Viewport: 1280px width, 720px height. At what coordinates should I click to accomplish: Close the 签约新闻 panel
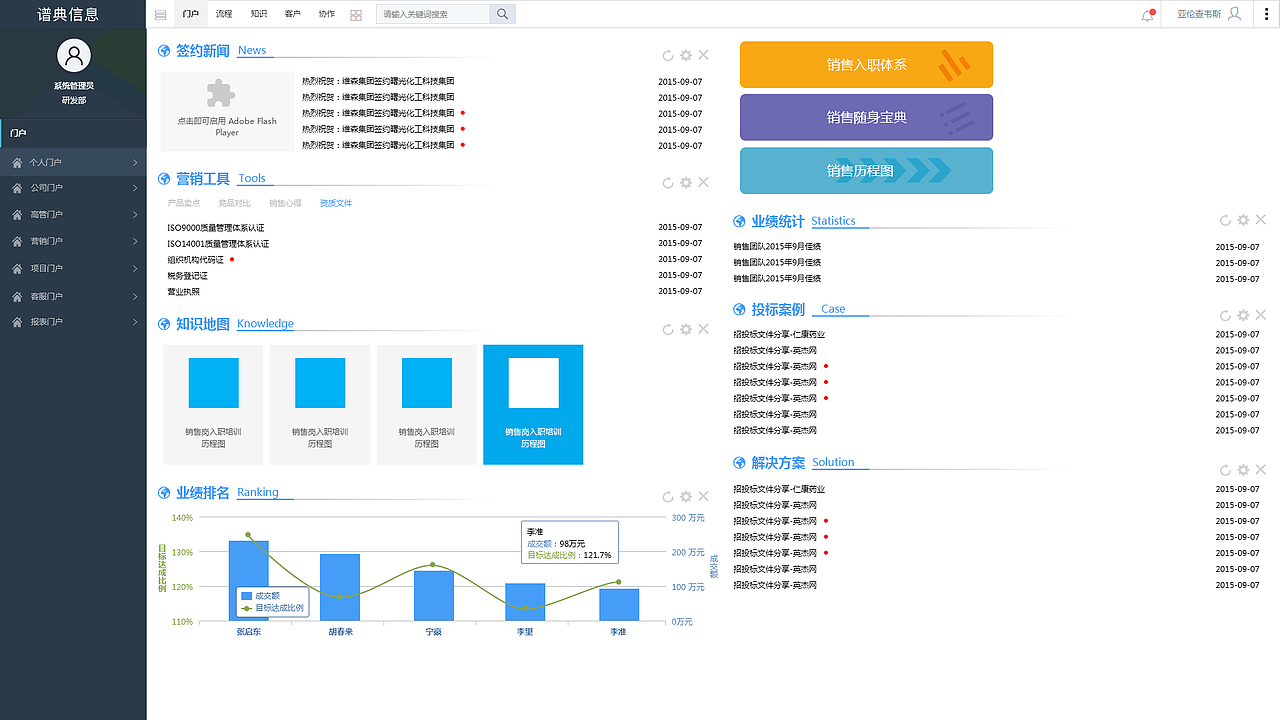pyautogui.click(x=703, y=56)
